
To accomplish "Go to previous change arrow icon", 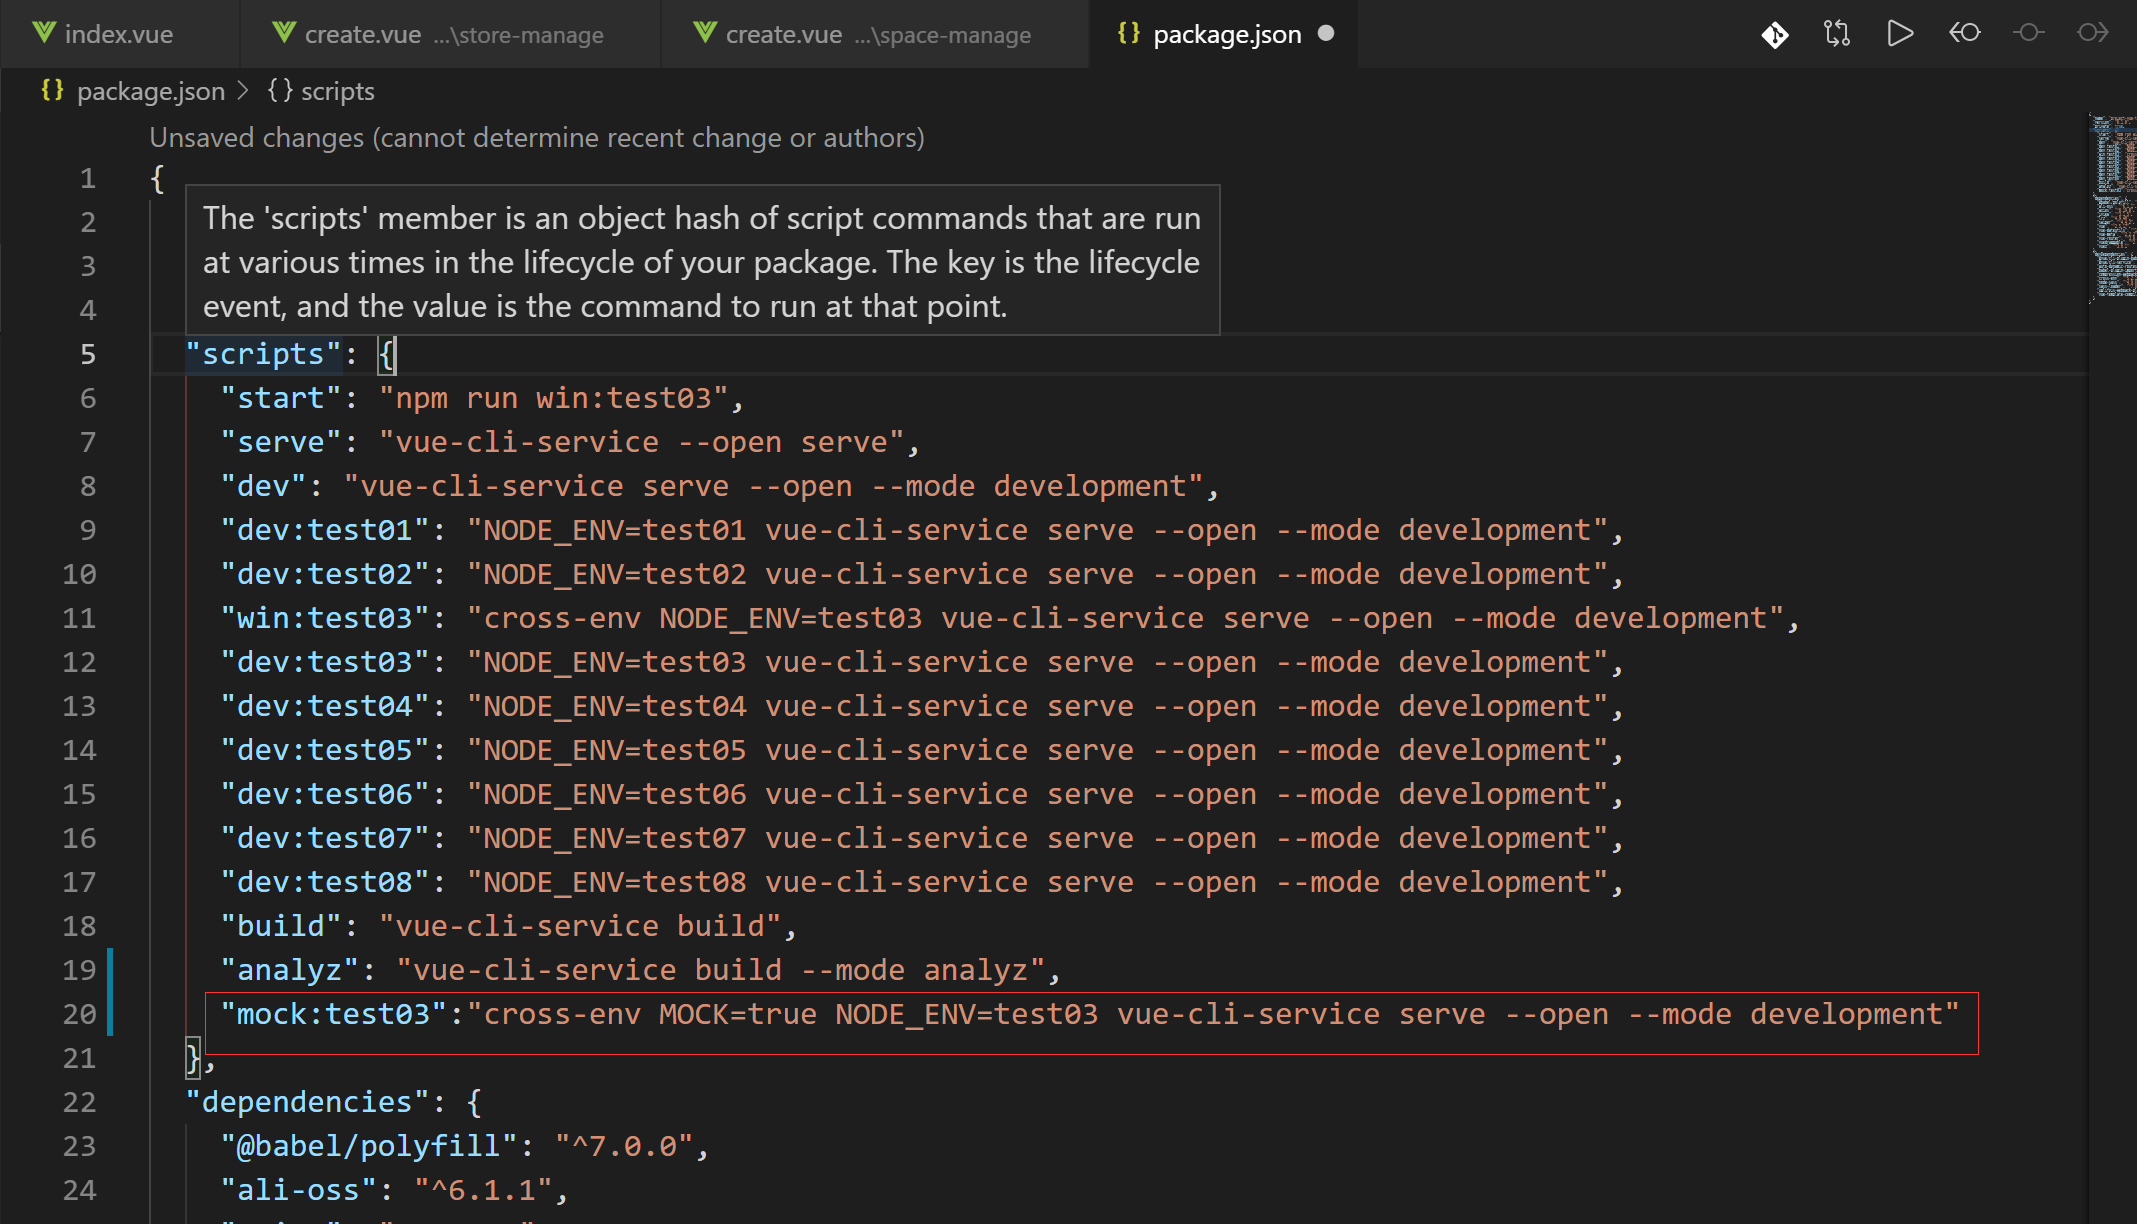I will [1964, 34].
